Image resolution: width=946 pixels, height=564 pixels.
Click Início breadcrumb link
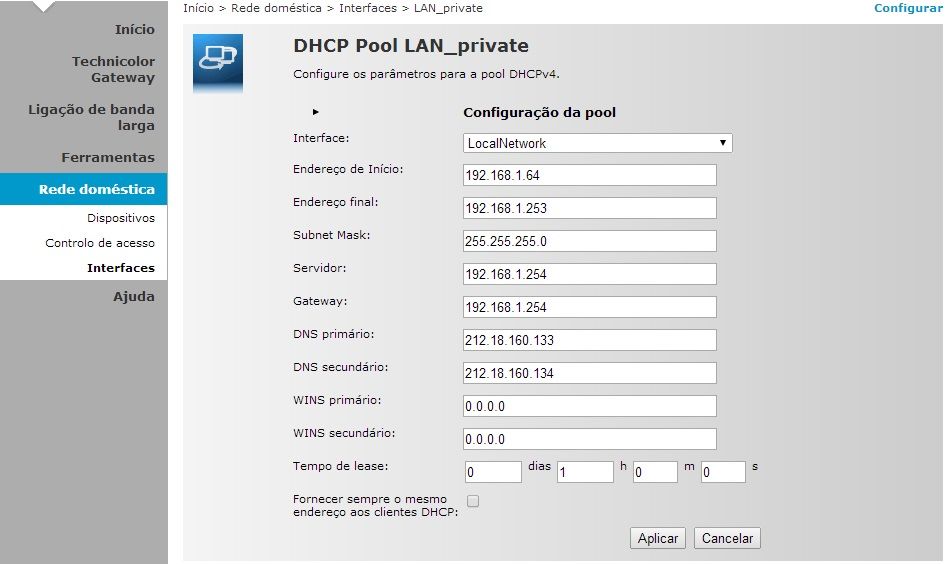[198, 8]
